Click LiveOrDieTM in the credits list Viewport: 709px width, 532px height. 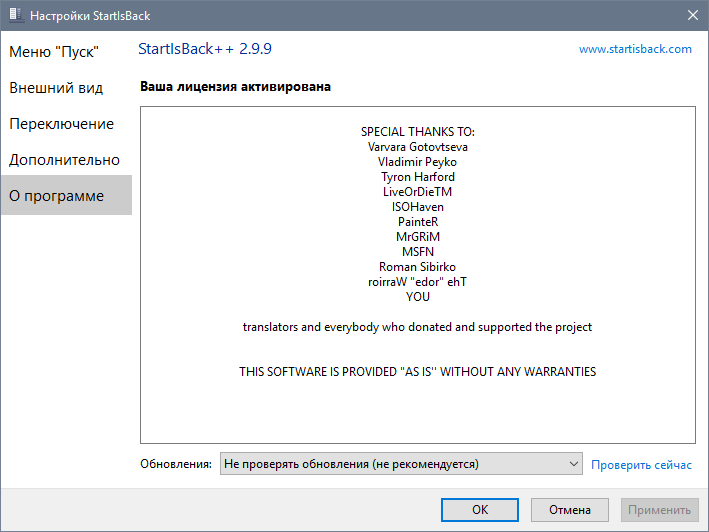tap(417, 192)
